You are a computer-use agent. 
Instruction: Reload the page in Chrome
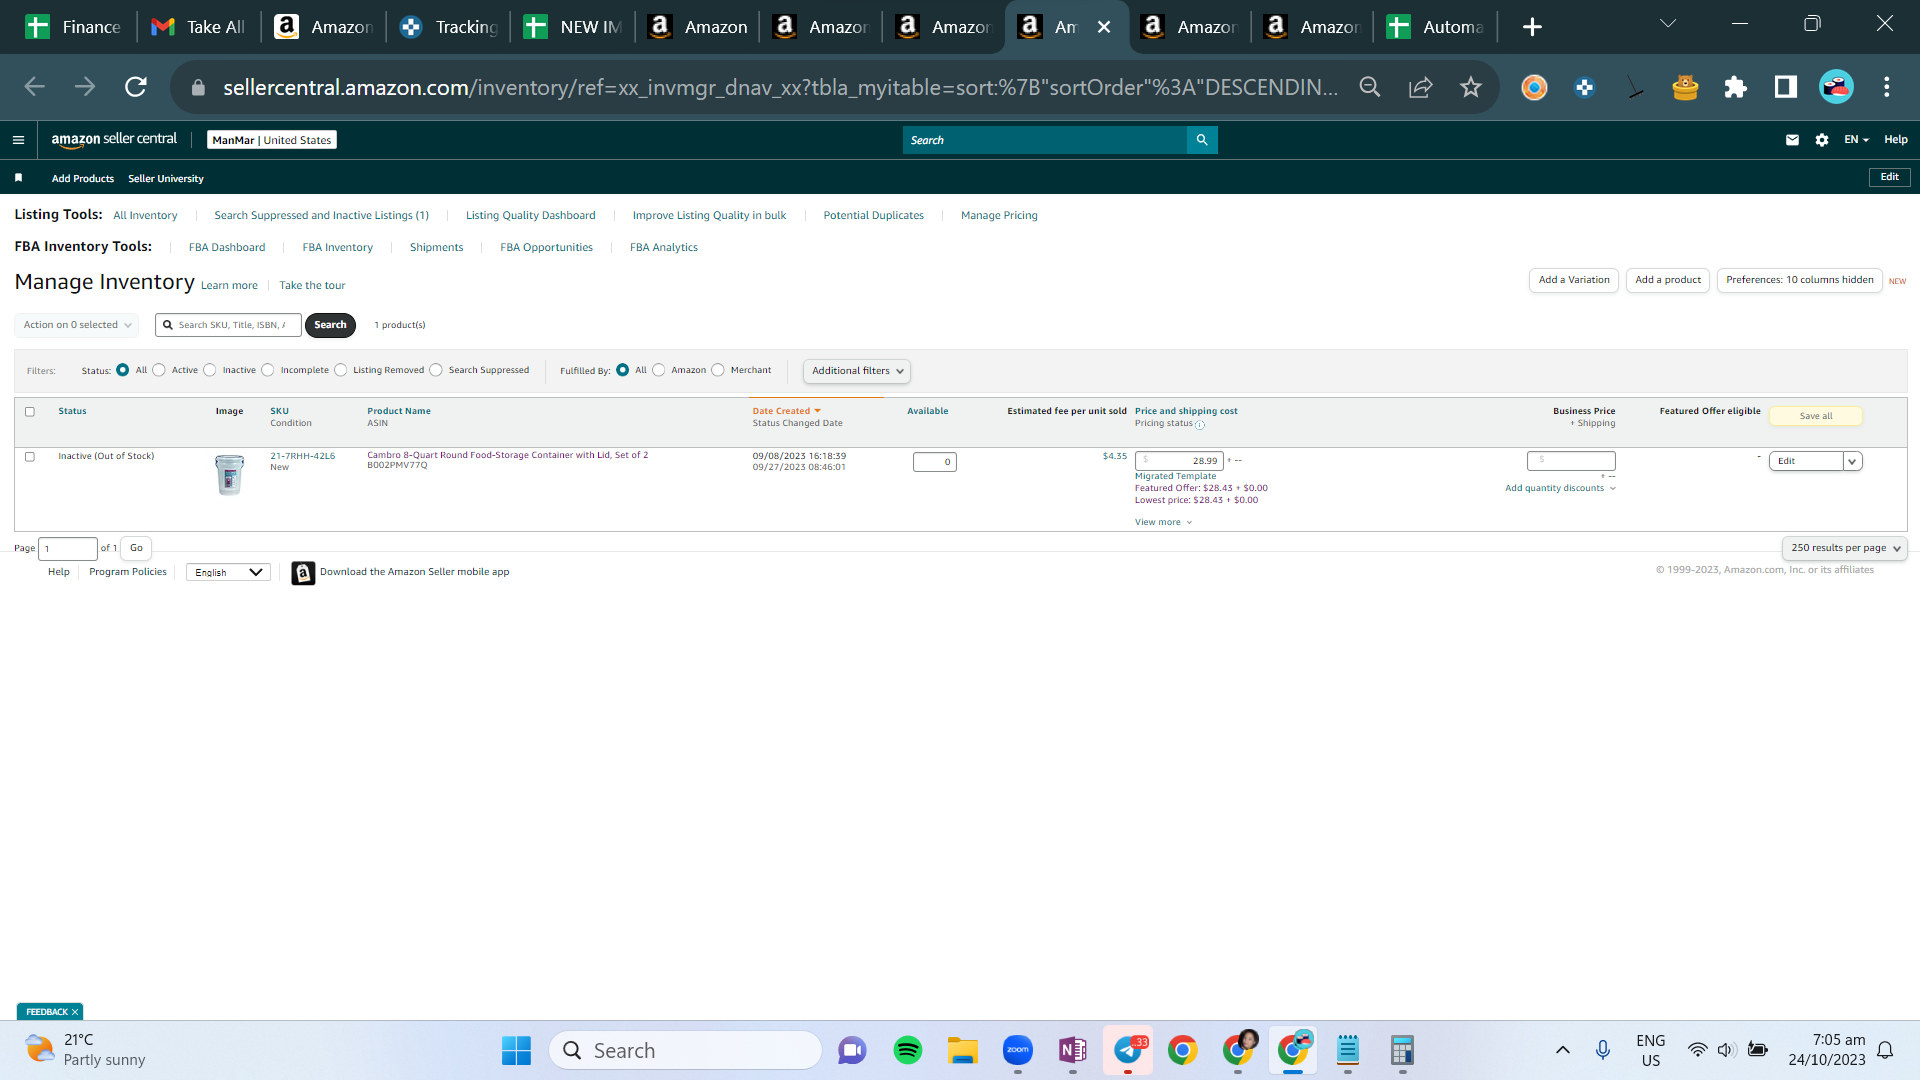(136, 87)
